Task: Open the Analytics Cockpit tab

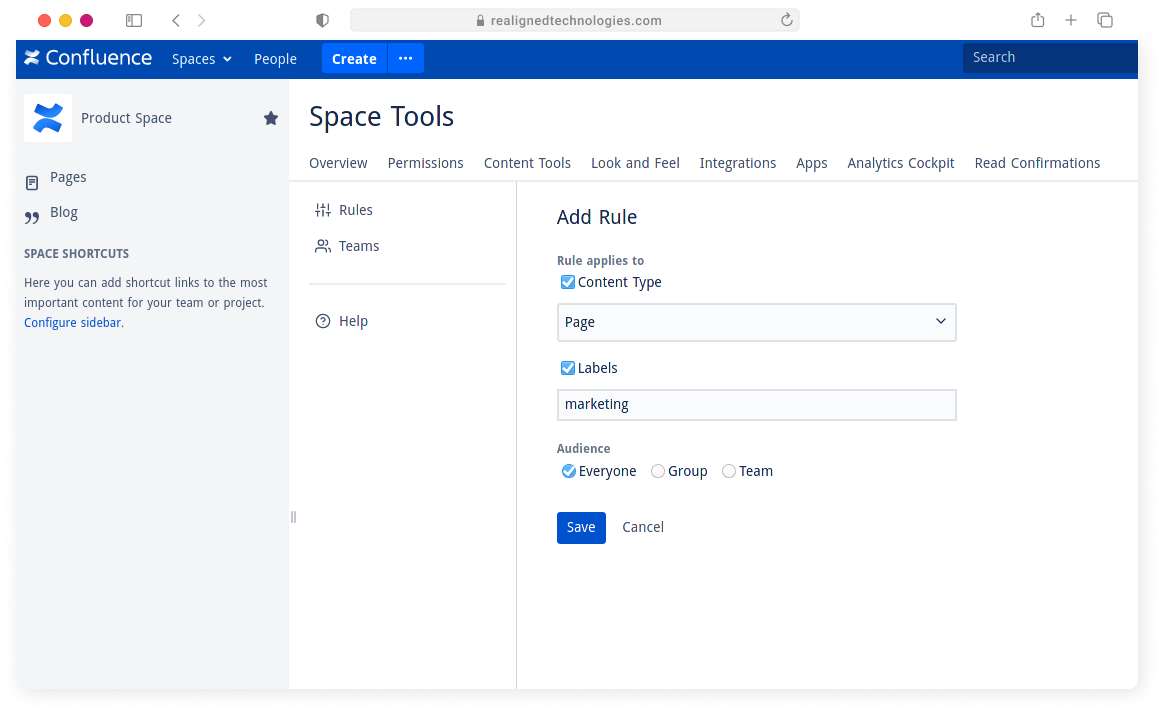Action: (x=900, y=163)
